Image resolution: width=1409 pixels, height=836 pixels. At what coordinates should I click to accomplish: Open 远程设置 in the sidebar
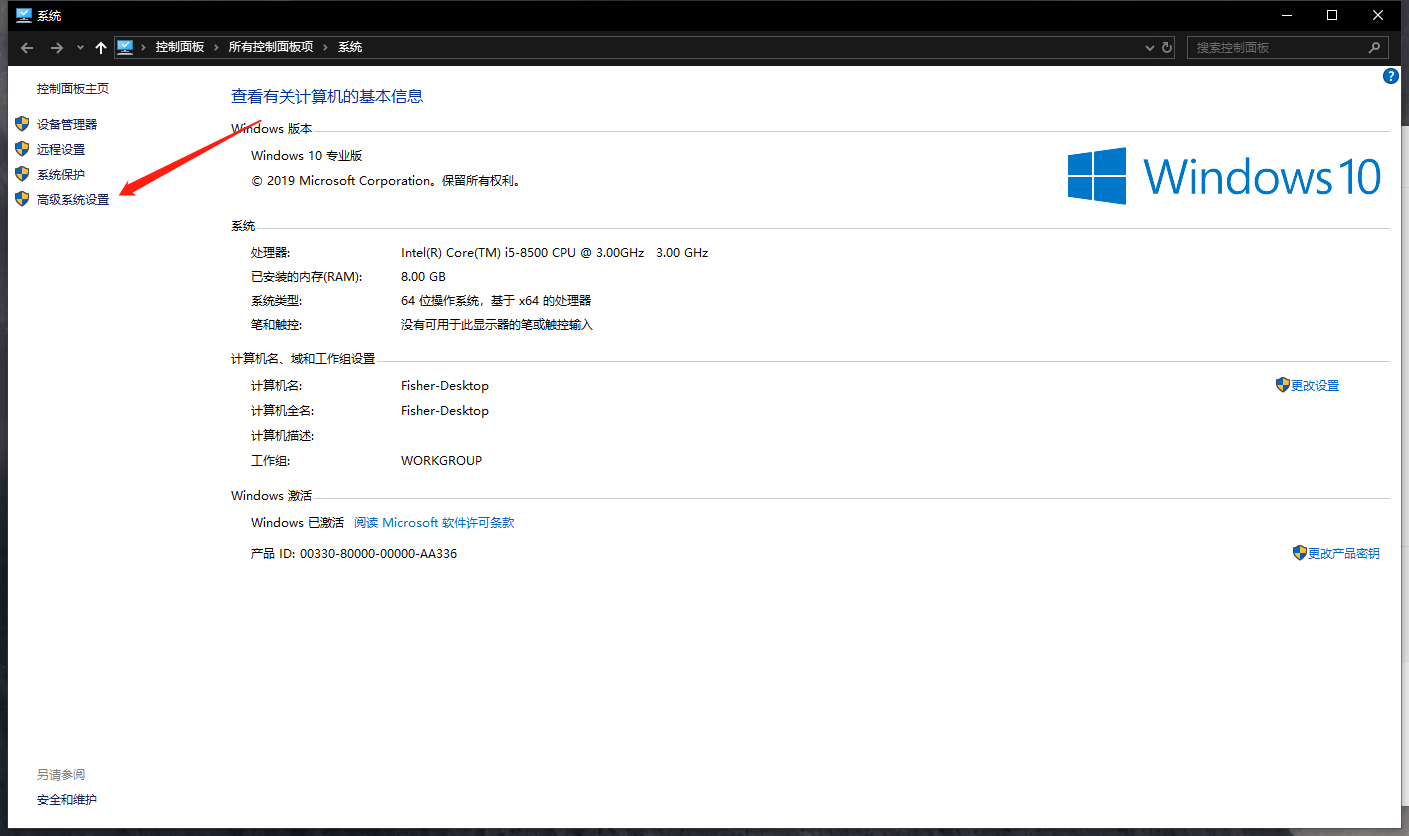click(x=61, y=150)
